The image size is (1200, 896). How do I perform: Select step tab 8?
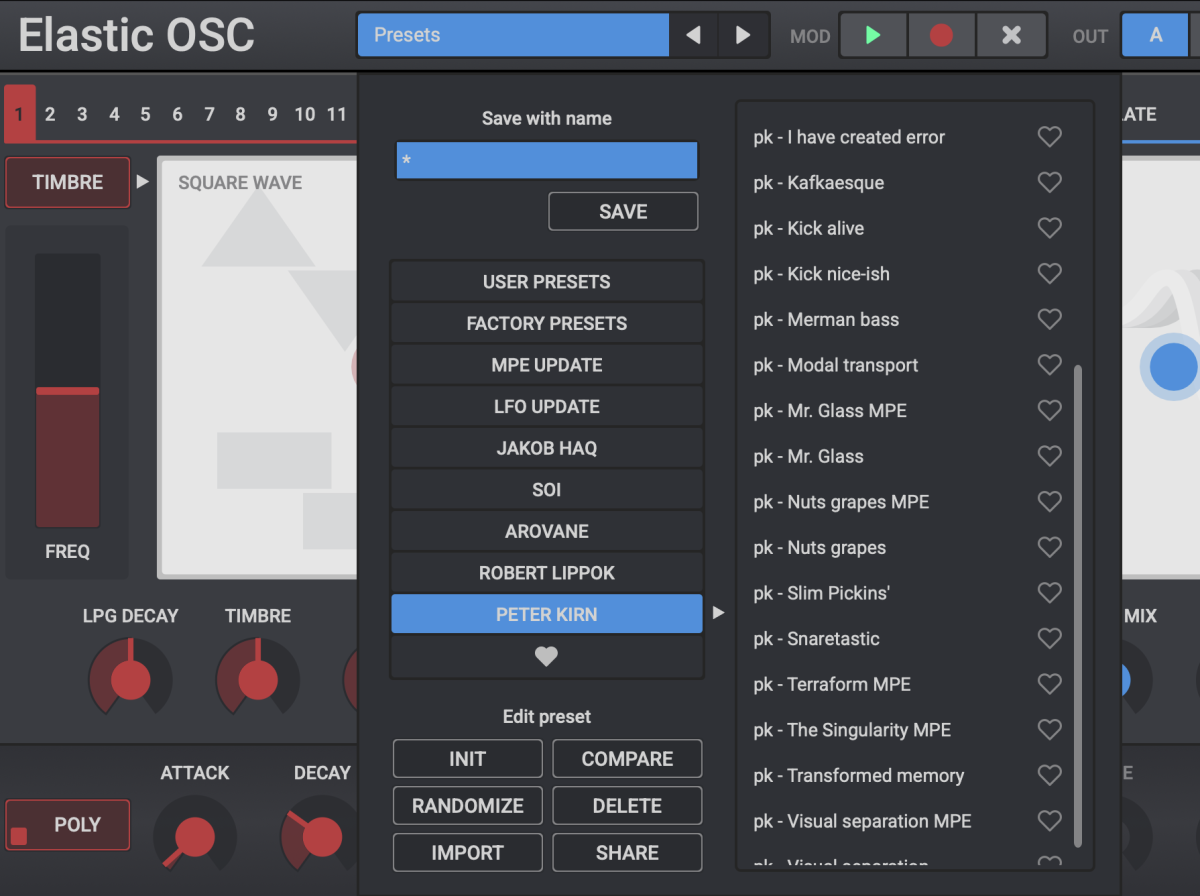pos(240,114)
